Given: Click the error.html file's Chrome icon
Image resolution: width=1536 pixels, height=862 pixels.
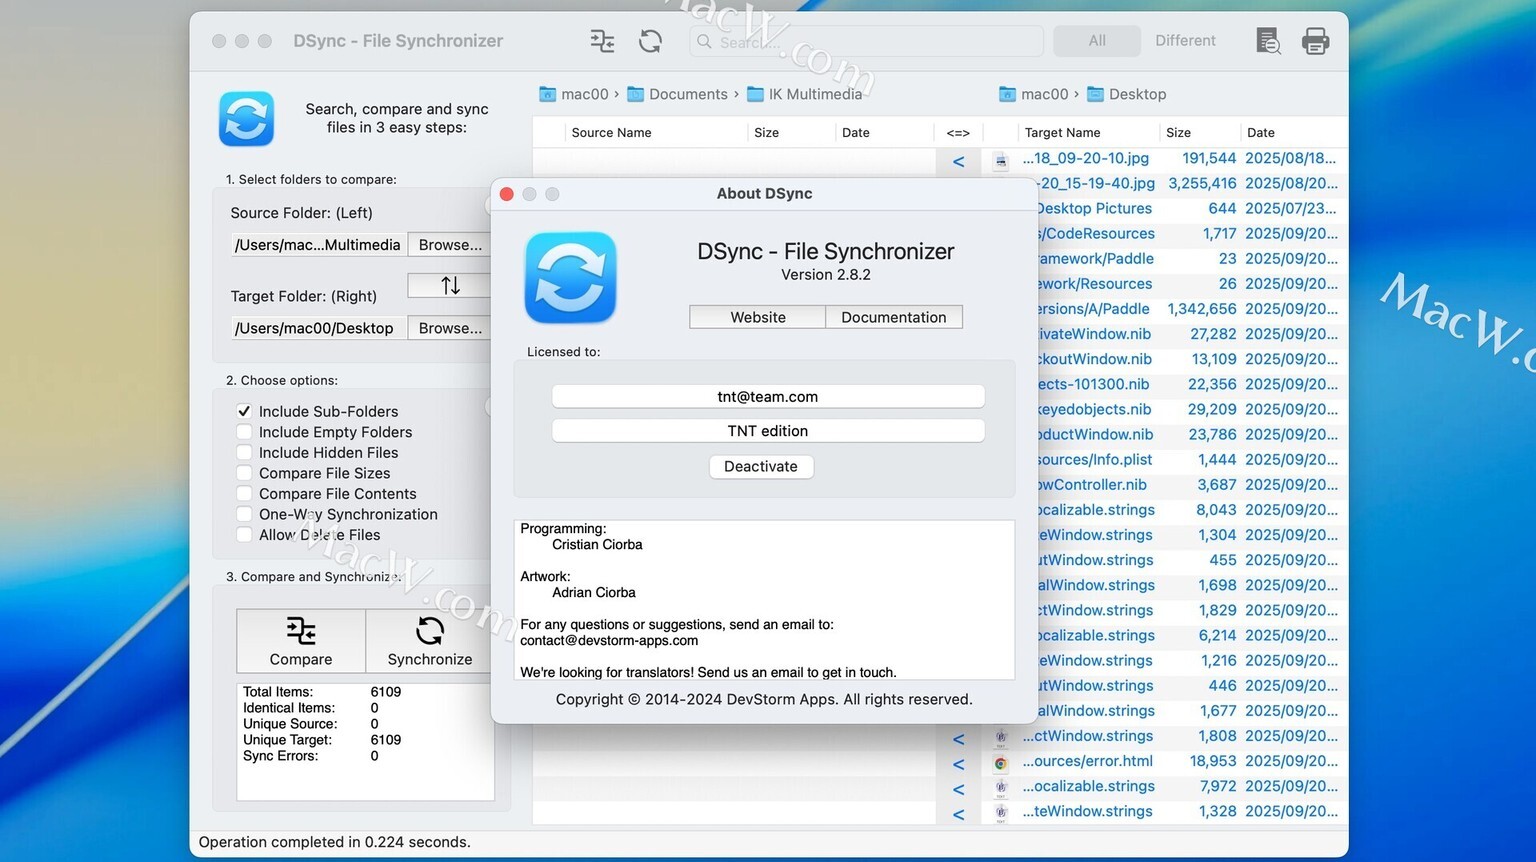Looking at the screenshot, I should (1000, 762).
